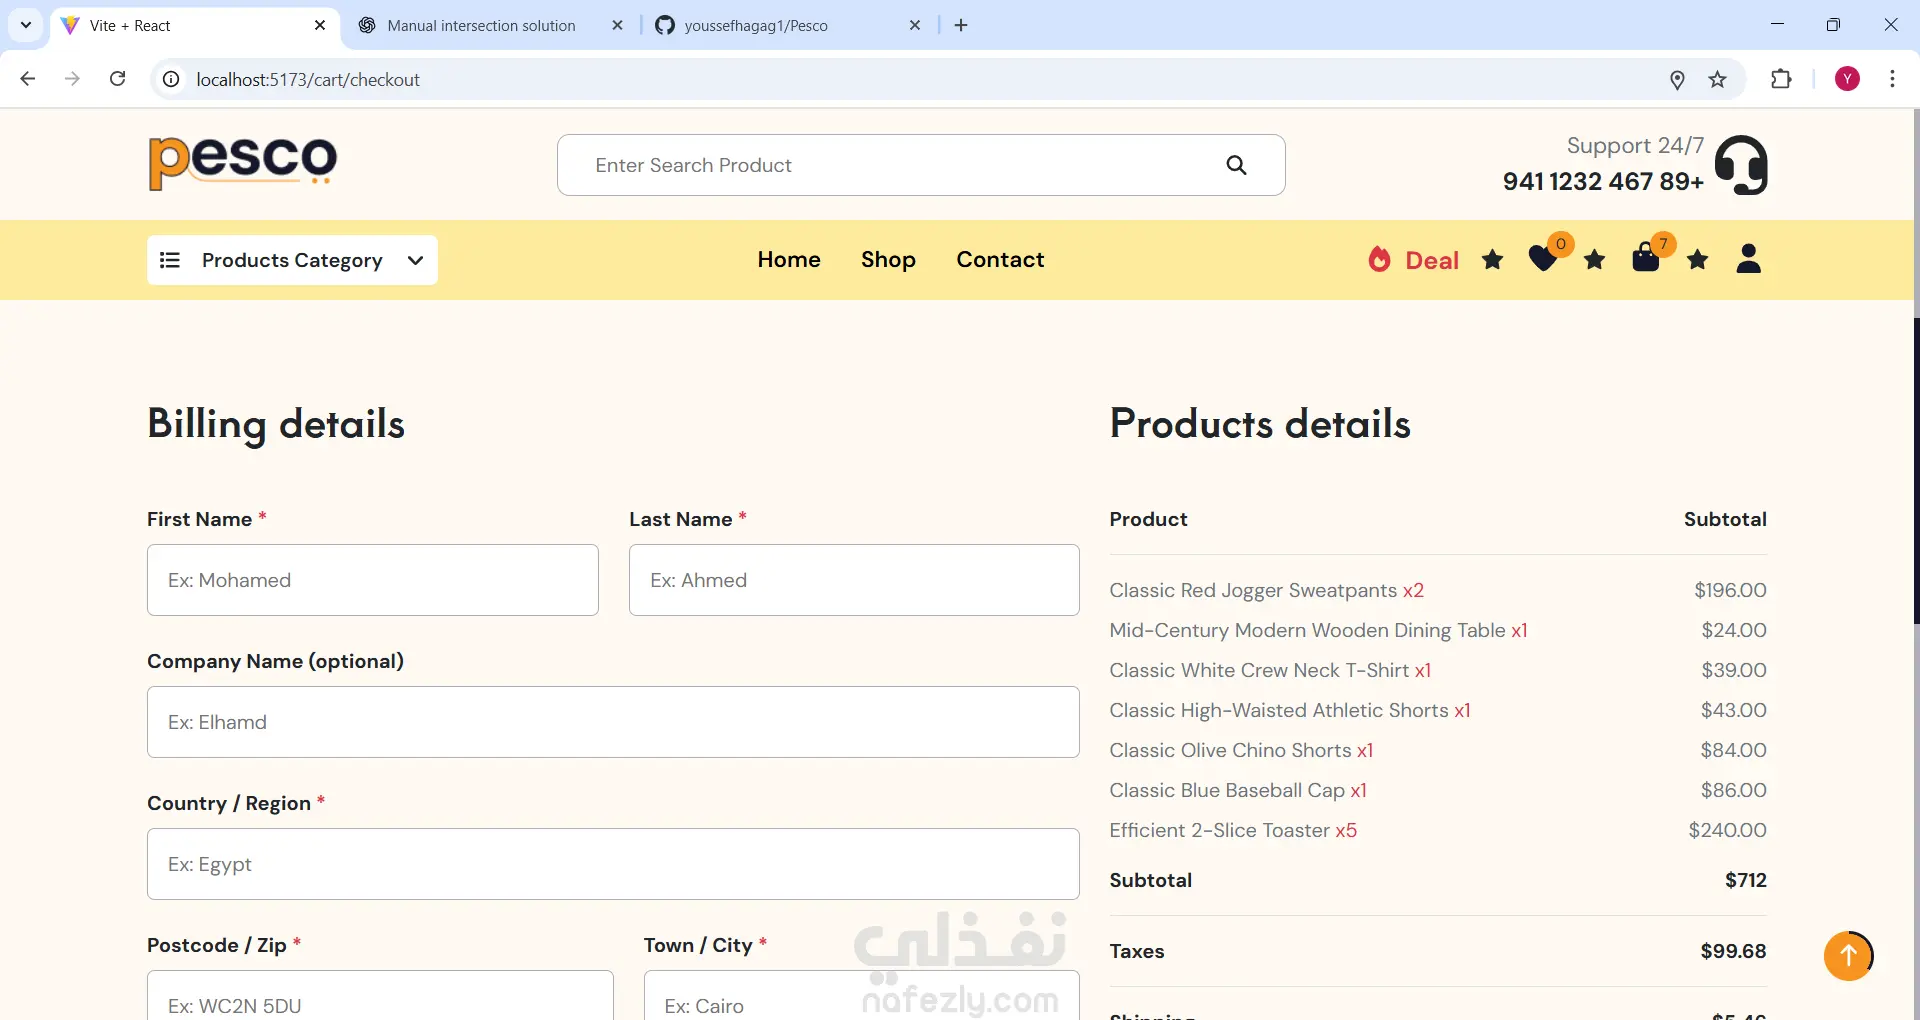Click the Town / City input field
Screen dimensions: 1920x1020
tap(862, 995)
